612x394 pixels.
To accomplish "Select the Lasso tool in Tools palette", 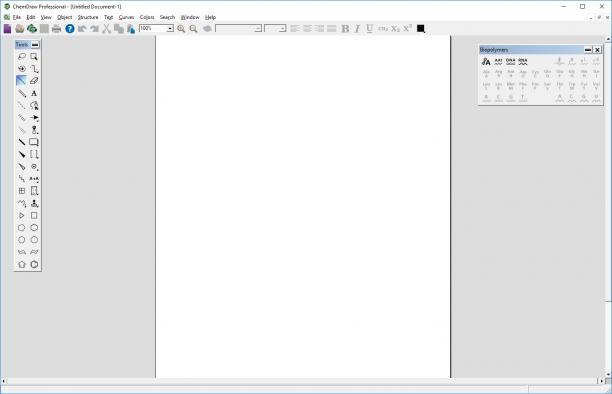I will click(22, 56).
